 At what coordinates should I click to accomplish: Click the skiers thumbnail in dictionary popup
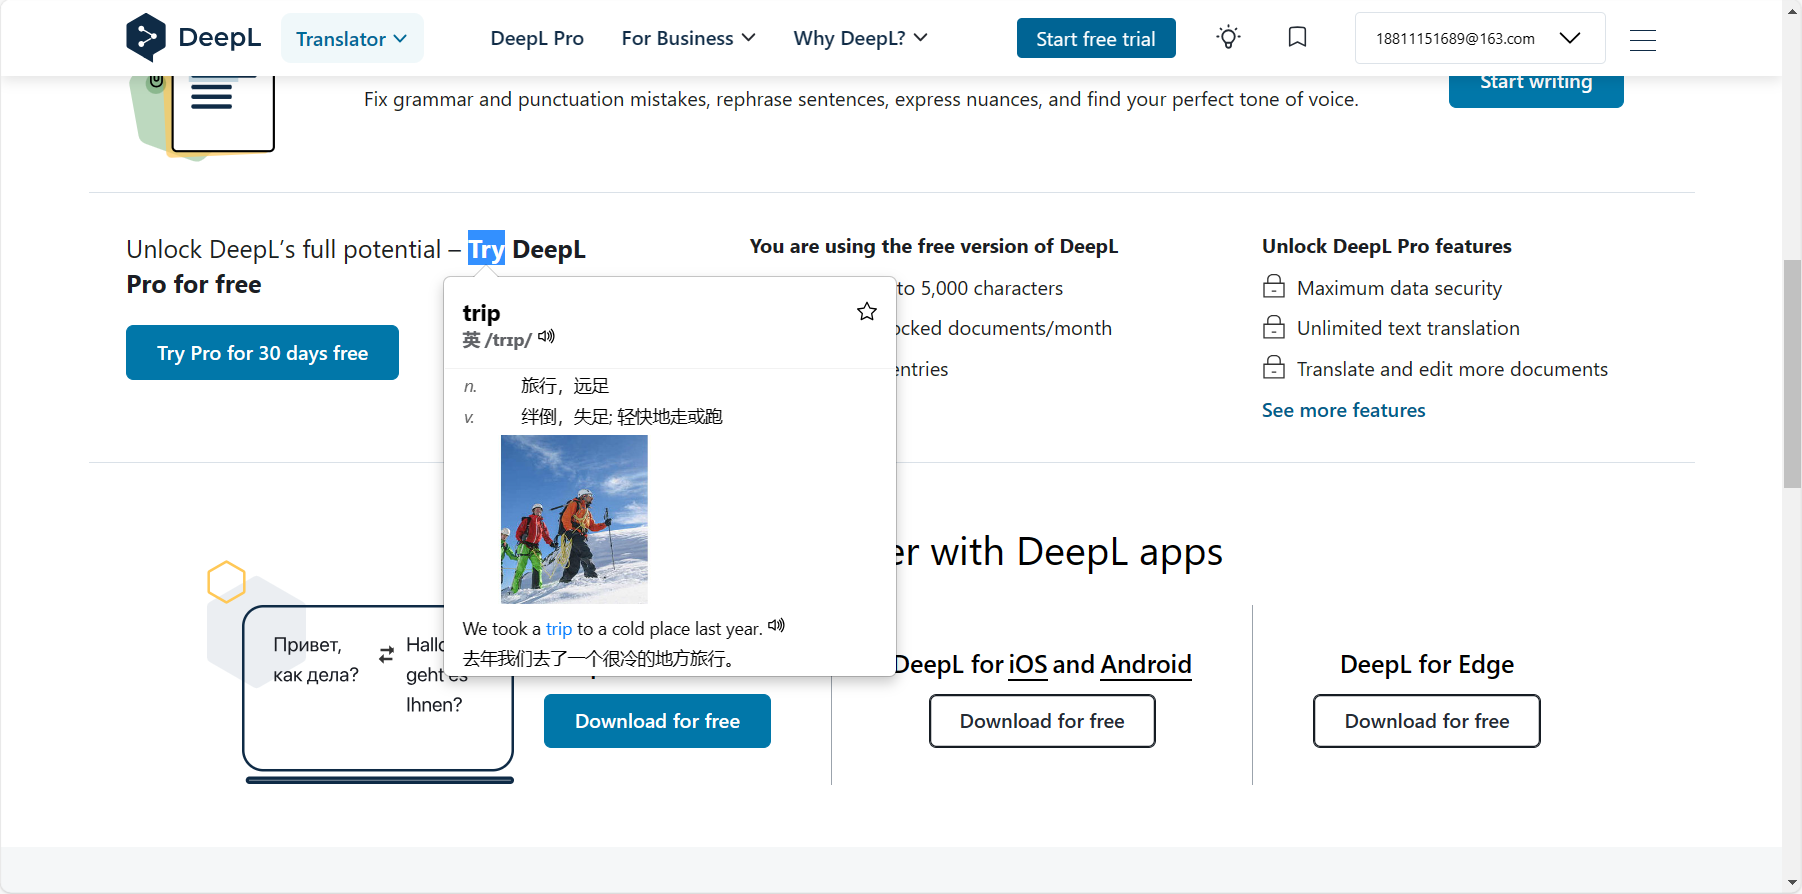coord(574,519)
